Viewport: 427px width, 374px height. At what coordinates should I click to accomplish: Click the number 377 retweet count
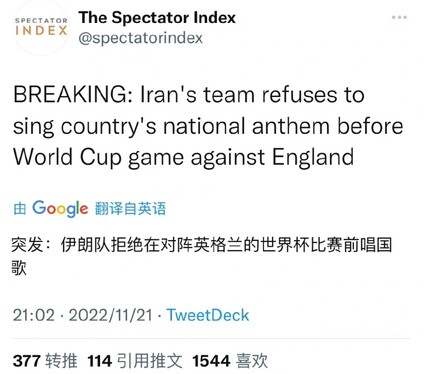point(27,361)
